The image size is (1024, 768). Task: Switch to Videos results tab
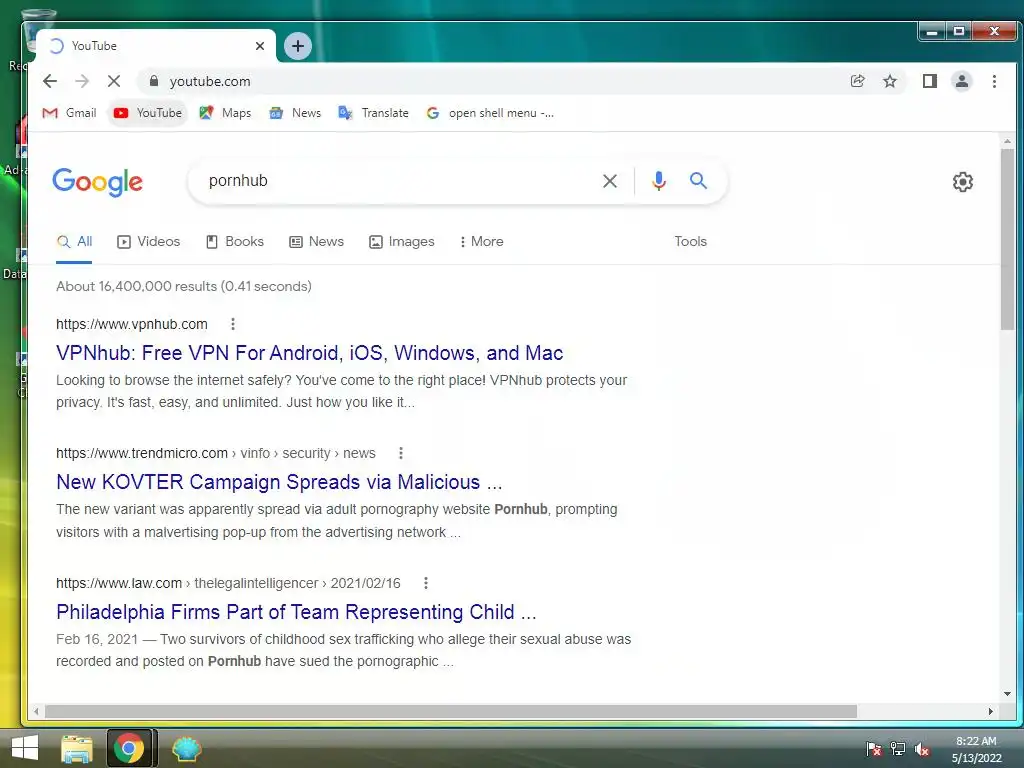point(149,242)
